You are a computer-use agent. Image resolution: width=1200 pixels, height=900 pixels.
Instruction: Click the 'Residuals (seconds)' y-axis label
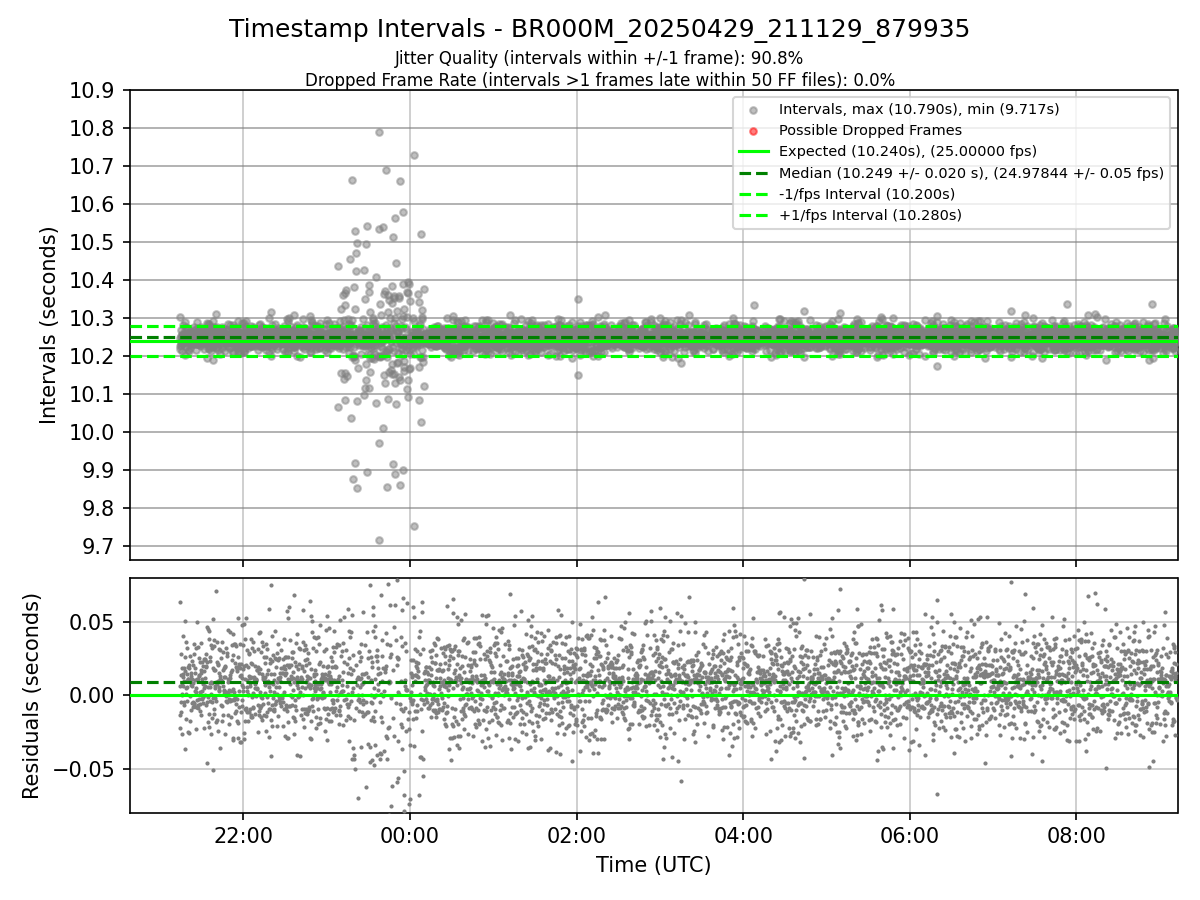(31, 696)
